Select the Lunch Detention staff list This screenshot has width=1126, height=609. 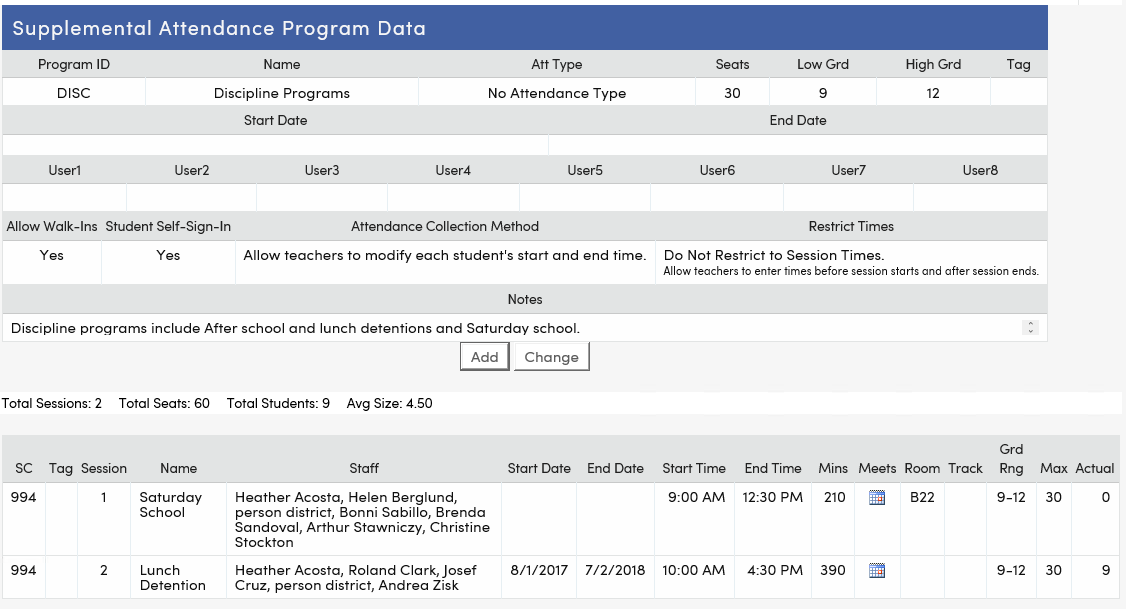click(x=355, y=577)
